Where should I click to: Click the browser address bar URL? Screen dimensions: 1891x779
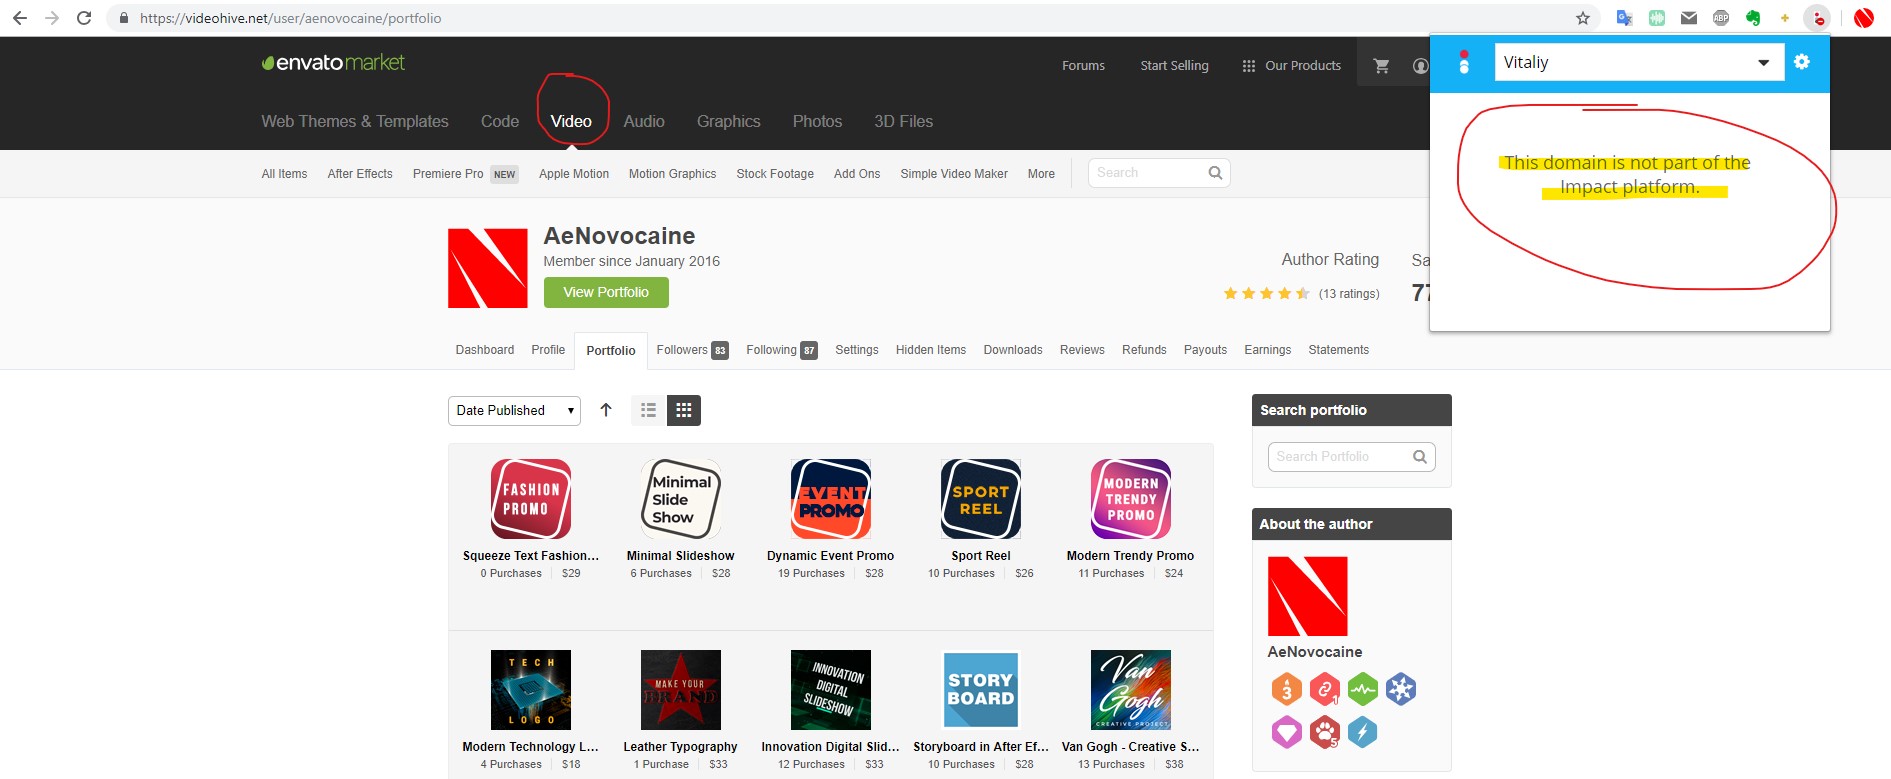coord(290,18)
